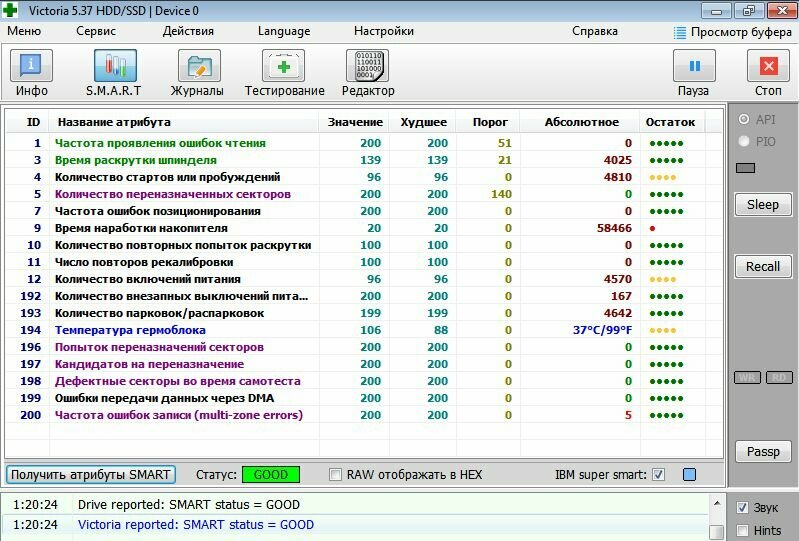Viewport: 799px width, 541px height.
Task: Click the Значение column header
Action: (355, 122)
